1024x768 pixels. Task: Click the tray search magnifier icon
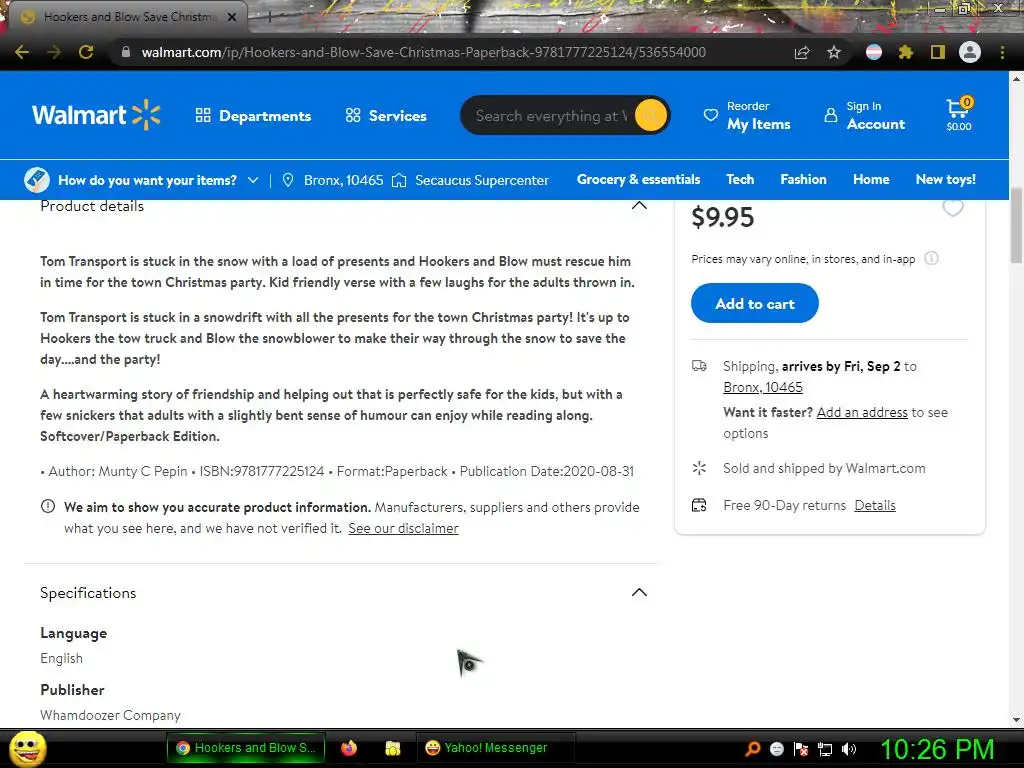pyautogui.click(x=753, y=749)
